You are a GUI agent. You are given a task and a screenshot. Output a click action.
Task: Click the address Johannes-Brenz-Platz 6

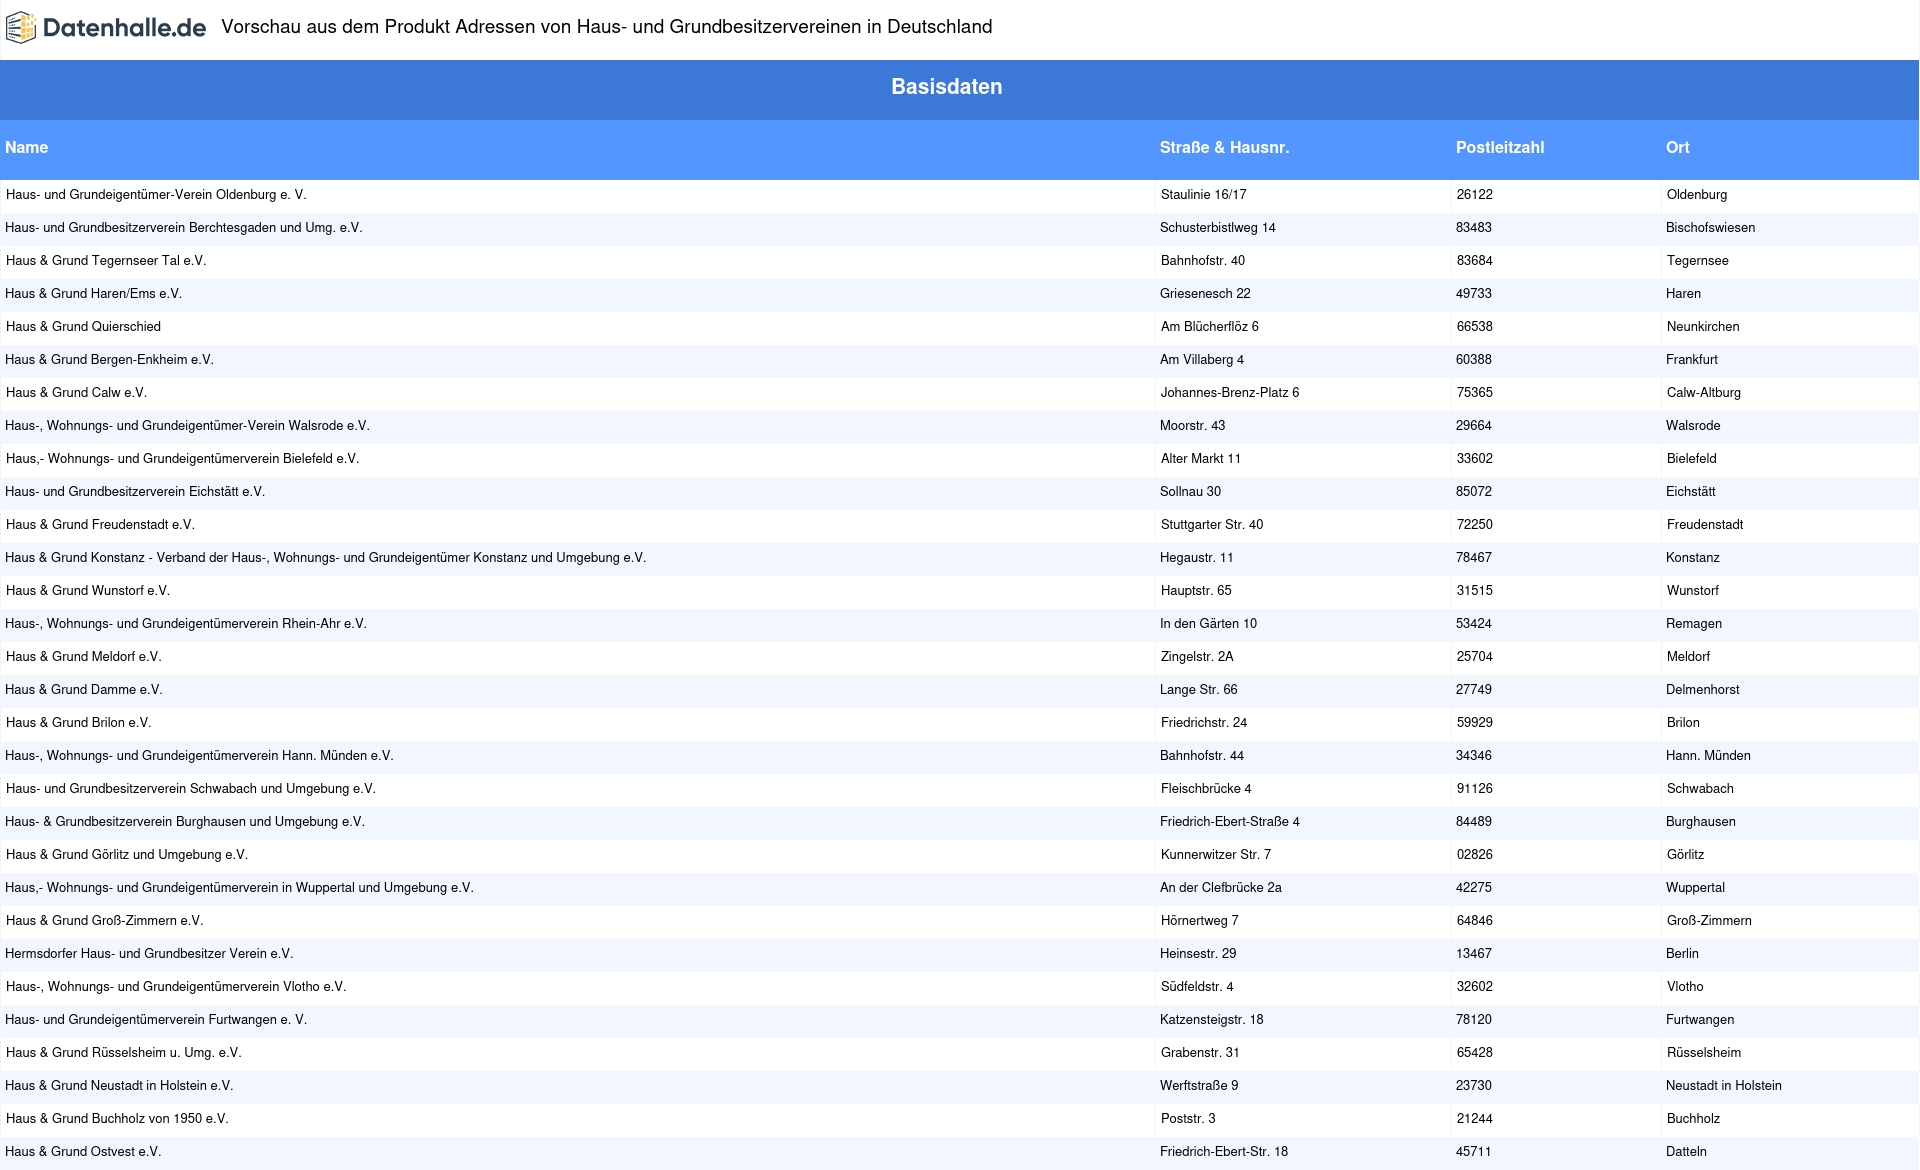click(x=1230, y=393)
